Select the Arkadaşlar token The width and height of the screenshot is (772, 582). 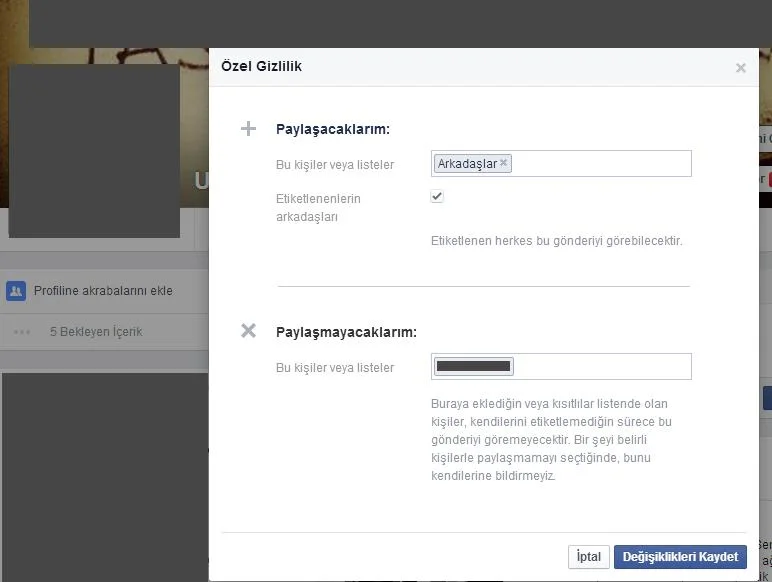coord(466,163)
